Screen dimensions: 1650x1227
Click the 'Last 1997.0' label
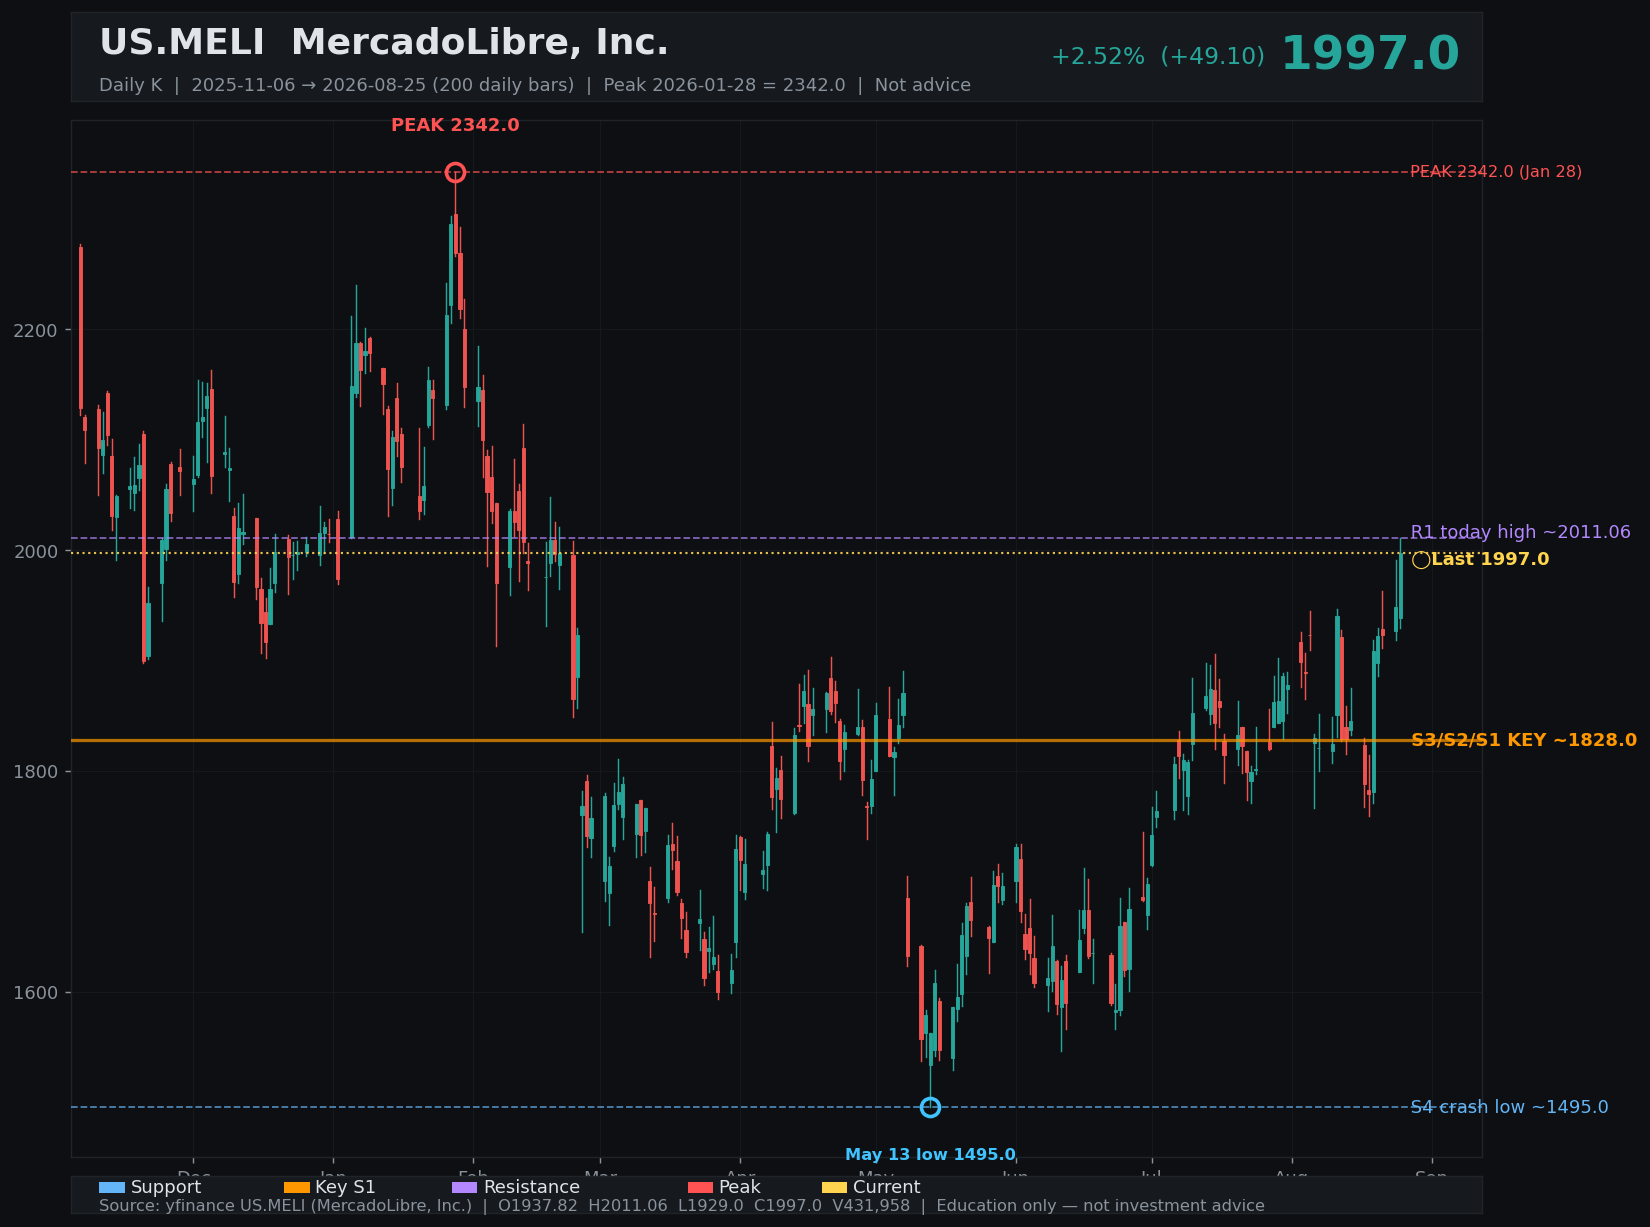pos(1490,560)
